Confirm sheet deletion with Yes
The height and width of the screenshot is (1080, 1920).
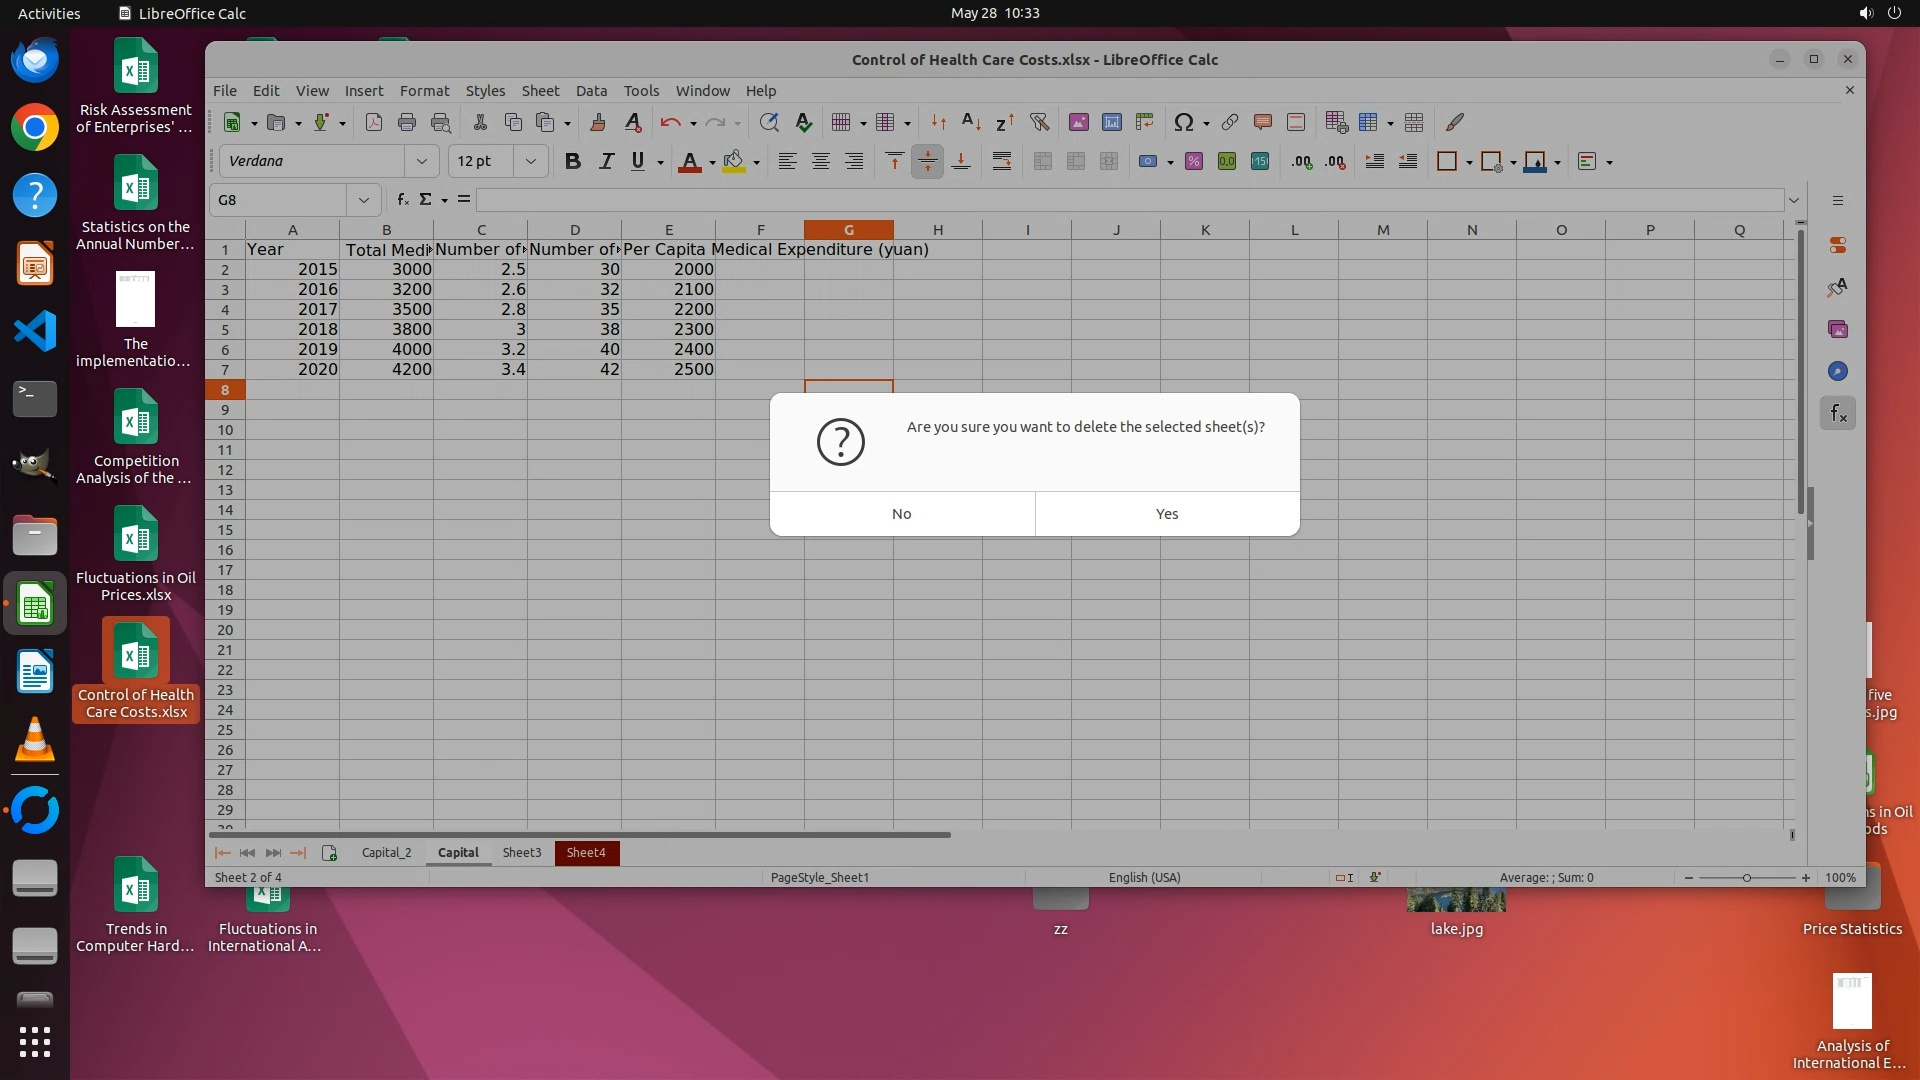[1166, 513]
